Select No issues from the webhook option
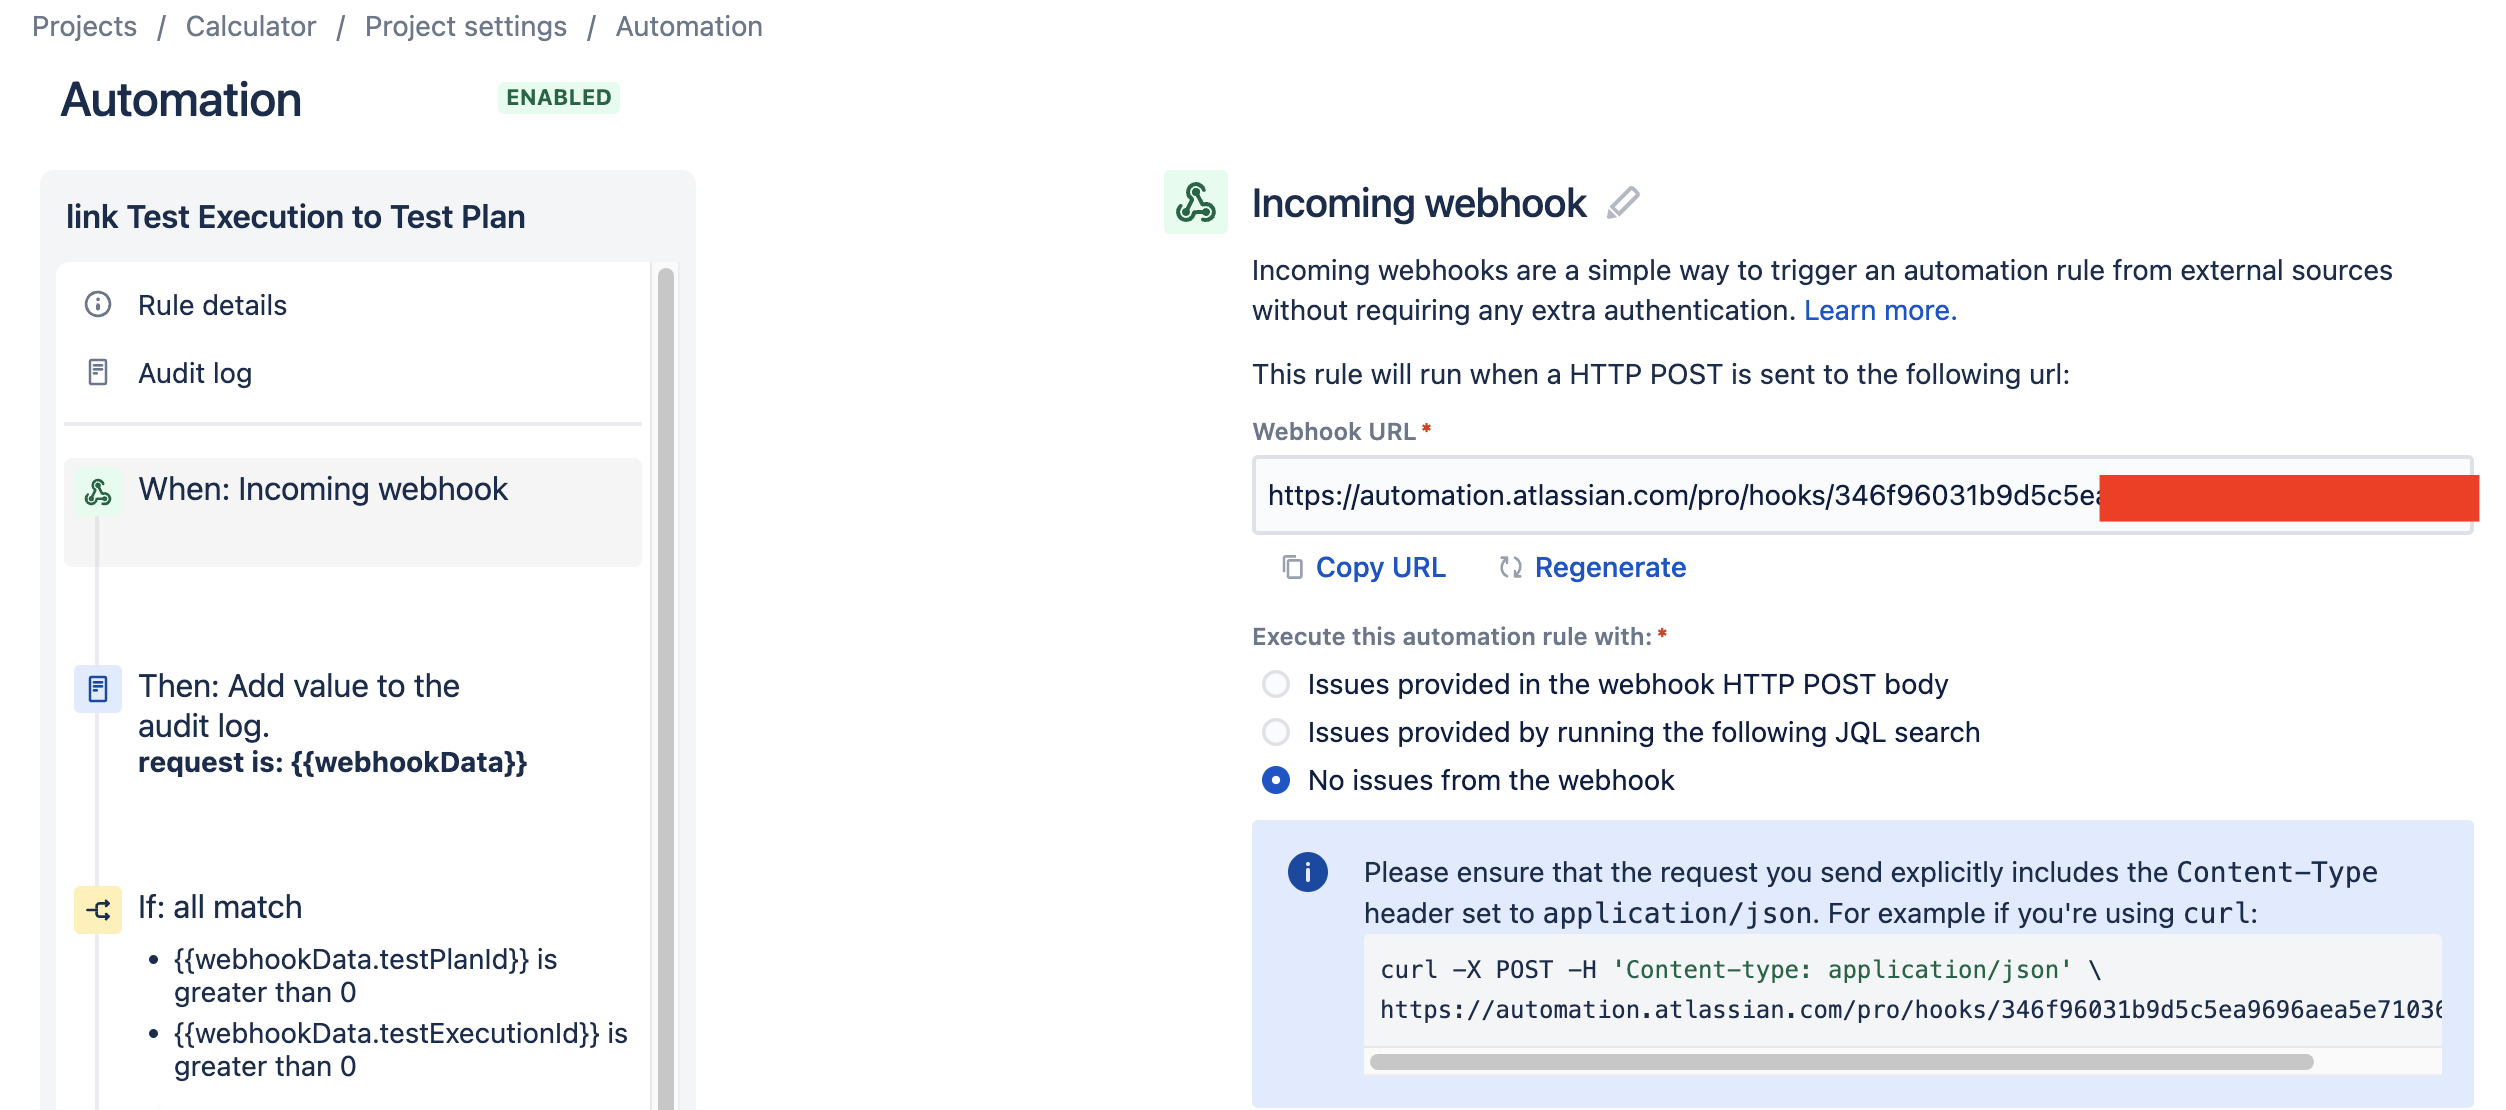Screen dimensions: 2506x1110 1276,780
